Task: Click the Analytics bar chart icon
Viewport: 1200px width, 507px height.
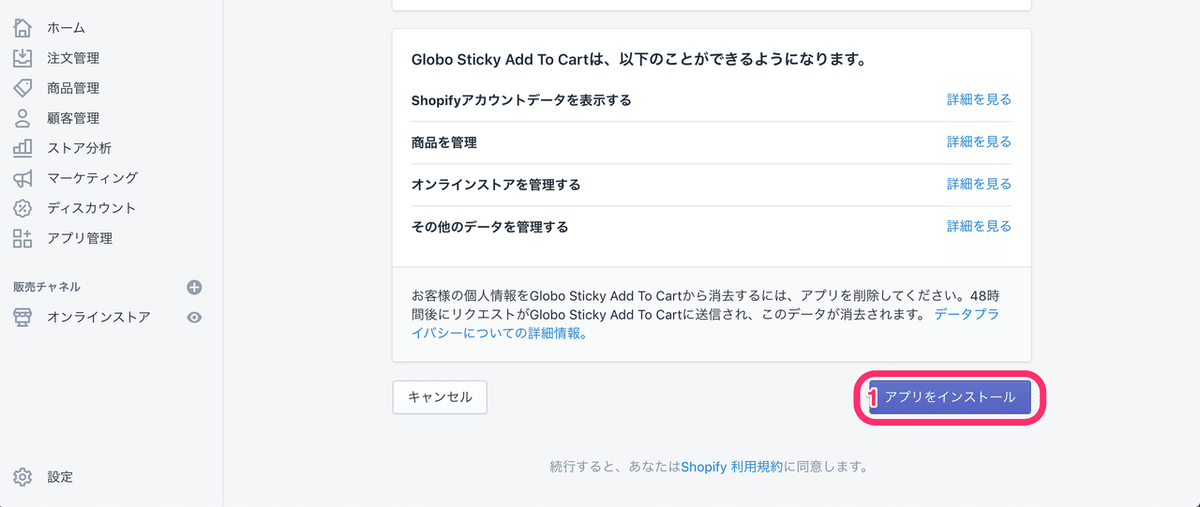Action: point(22,148)
